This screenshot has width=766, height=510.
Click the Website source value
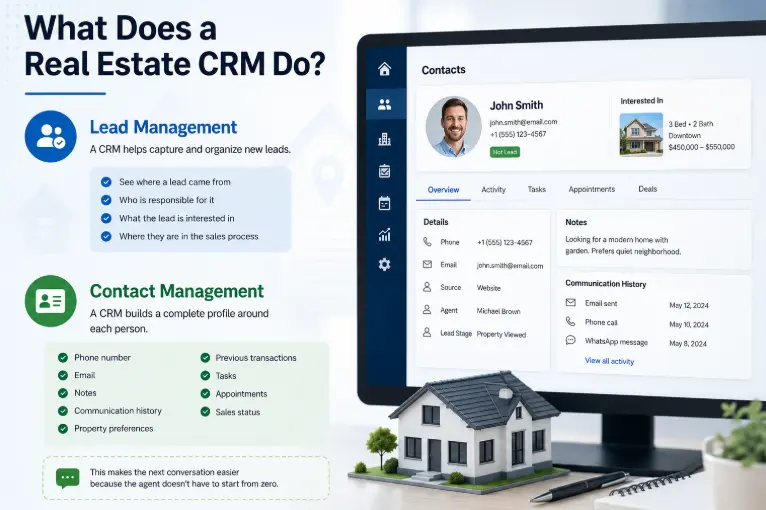[489, 288]
